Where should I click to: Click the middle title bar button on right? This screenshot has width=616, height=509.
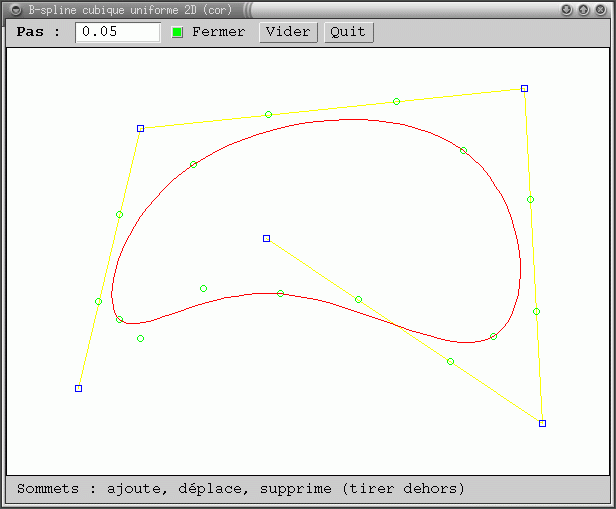[583, 9]
